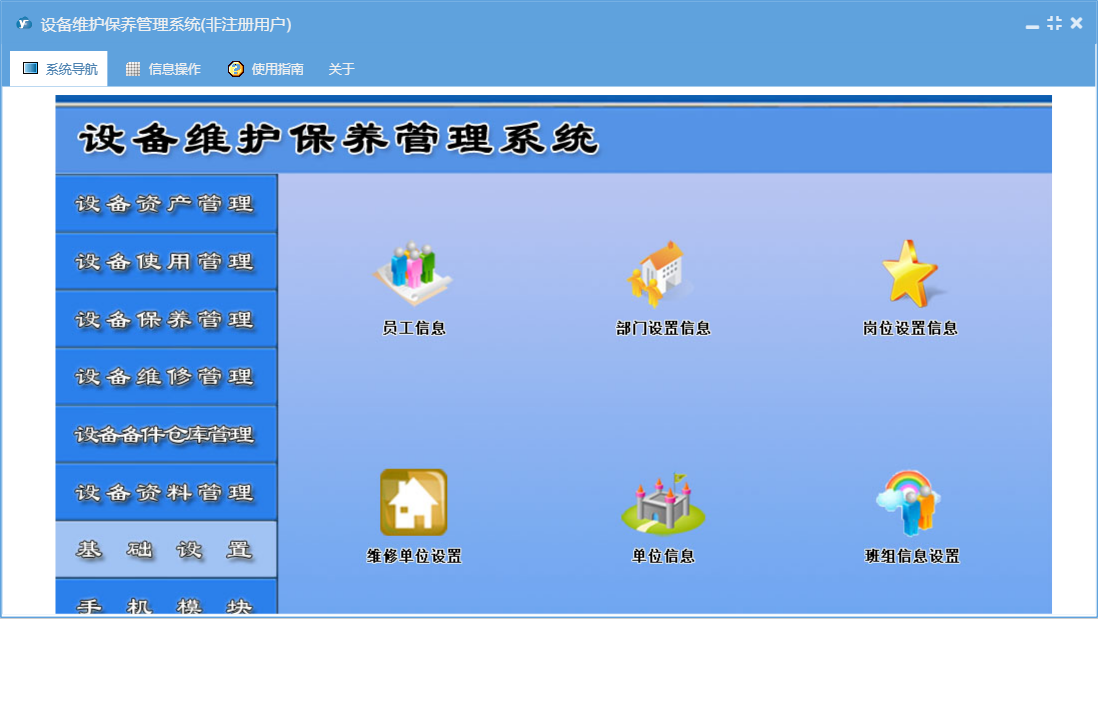Click the 员工信息 label

[x=414, y=328]
